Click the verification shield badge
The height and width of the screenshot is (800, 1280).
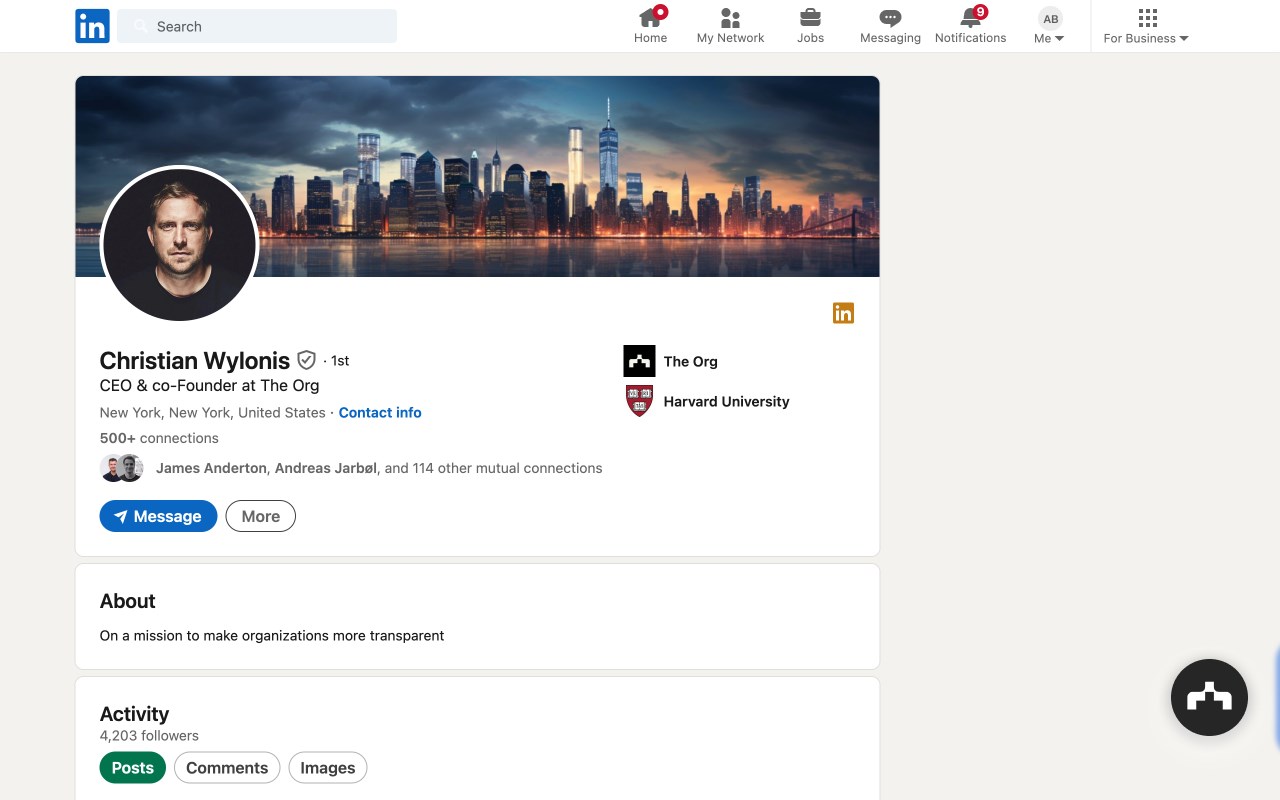(307, 360)
